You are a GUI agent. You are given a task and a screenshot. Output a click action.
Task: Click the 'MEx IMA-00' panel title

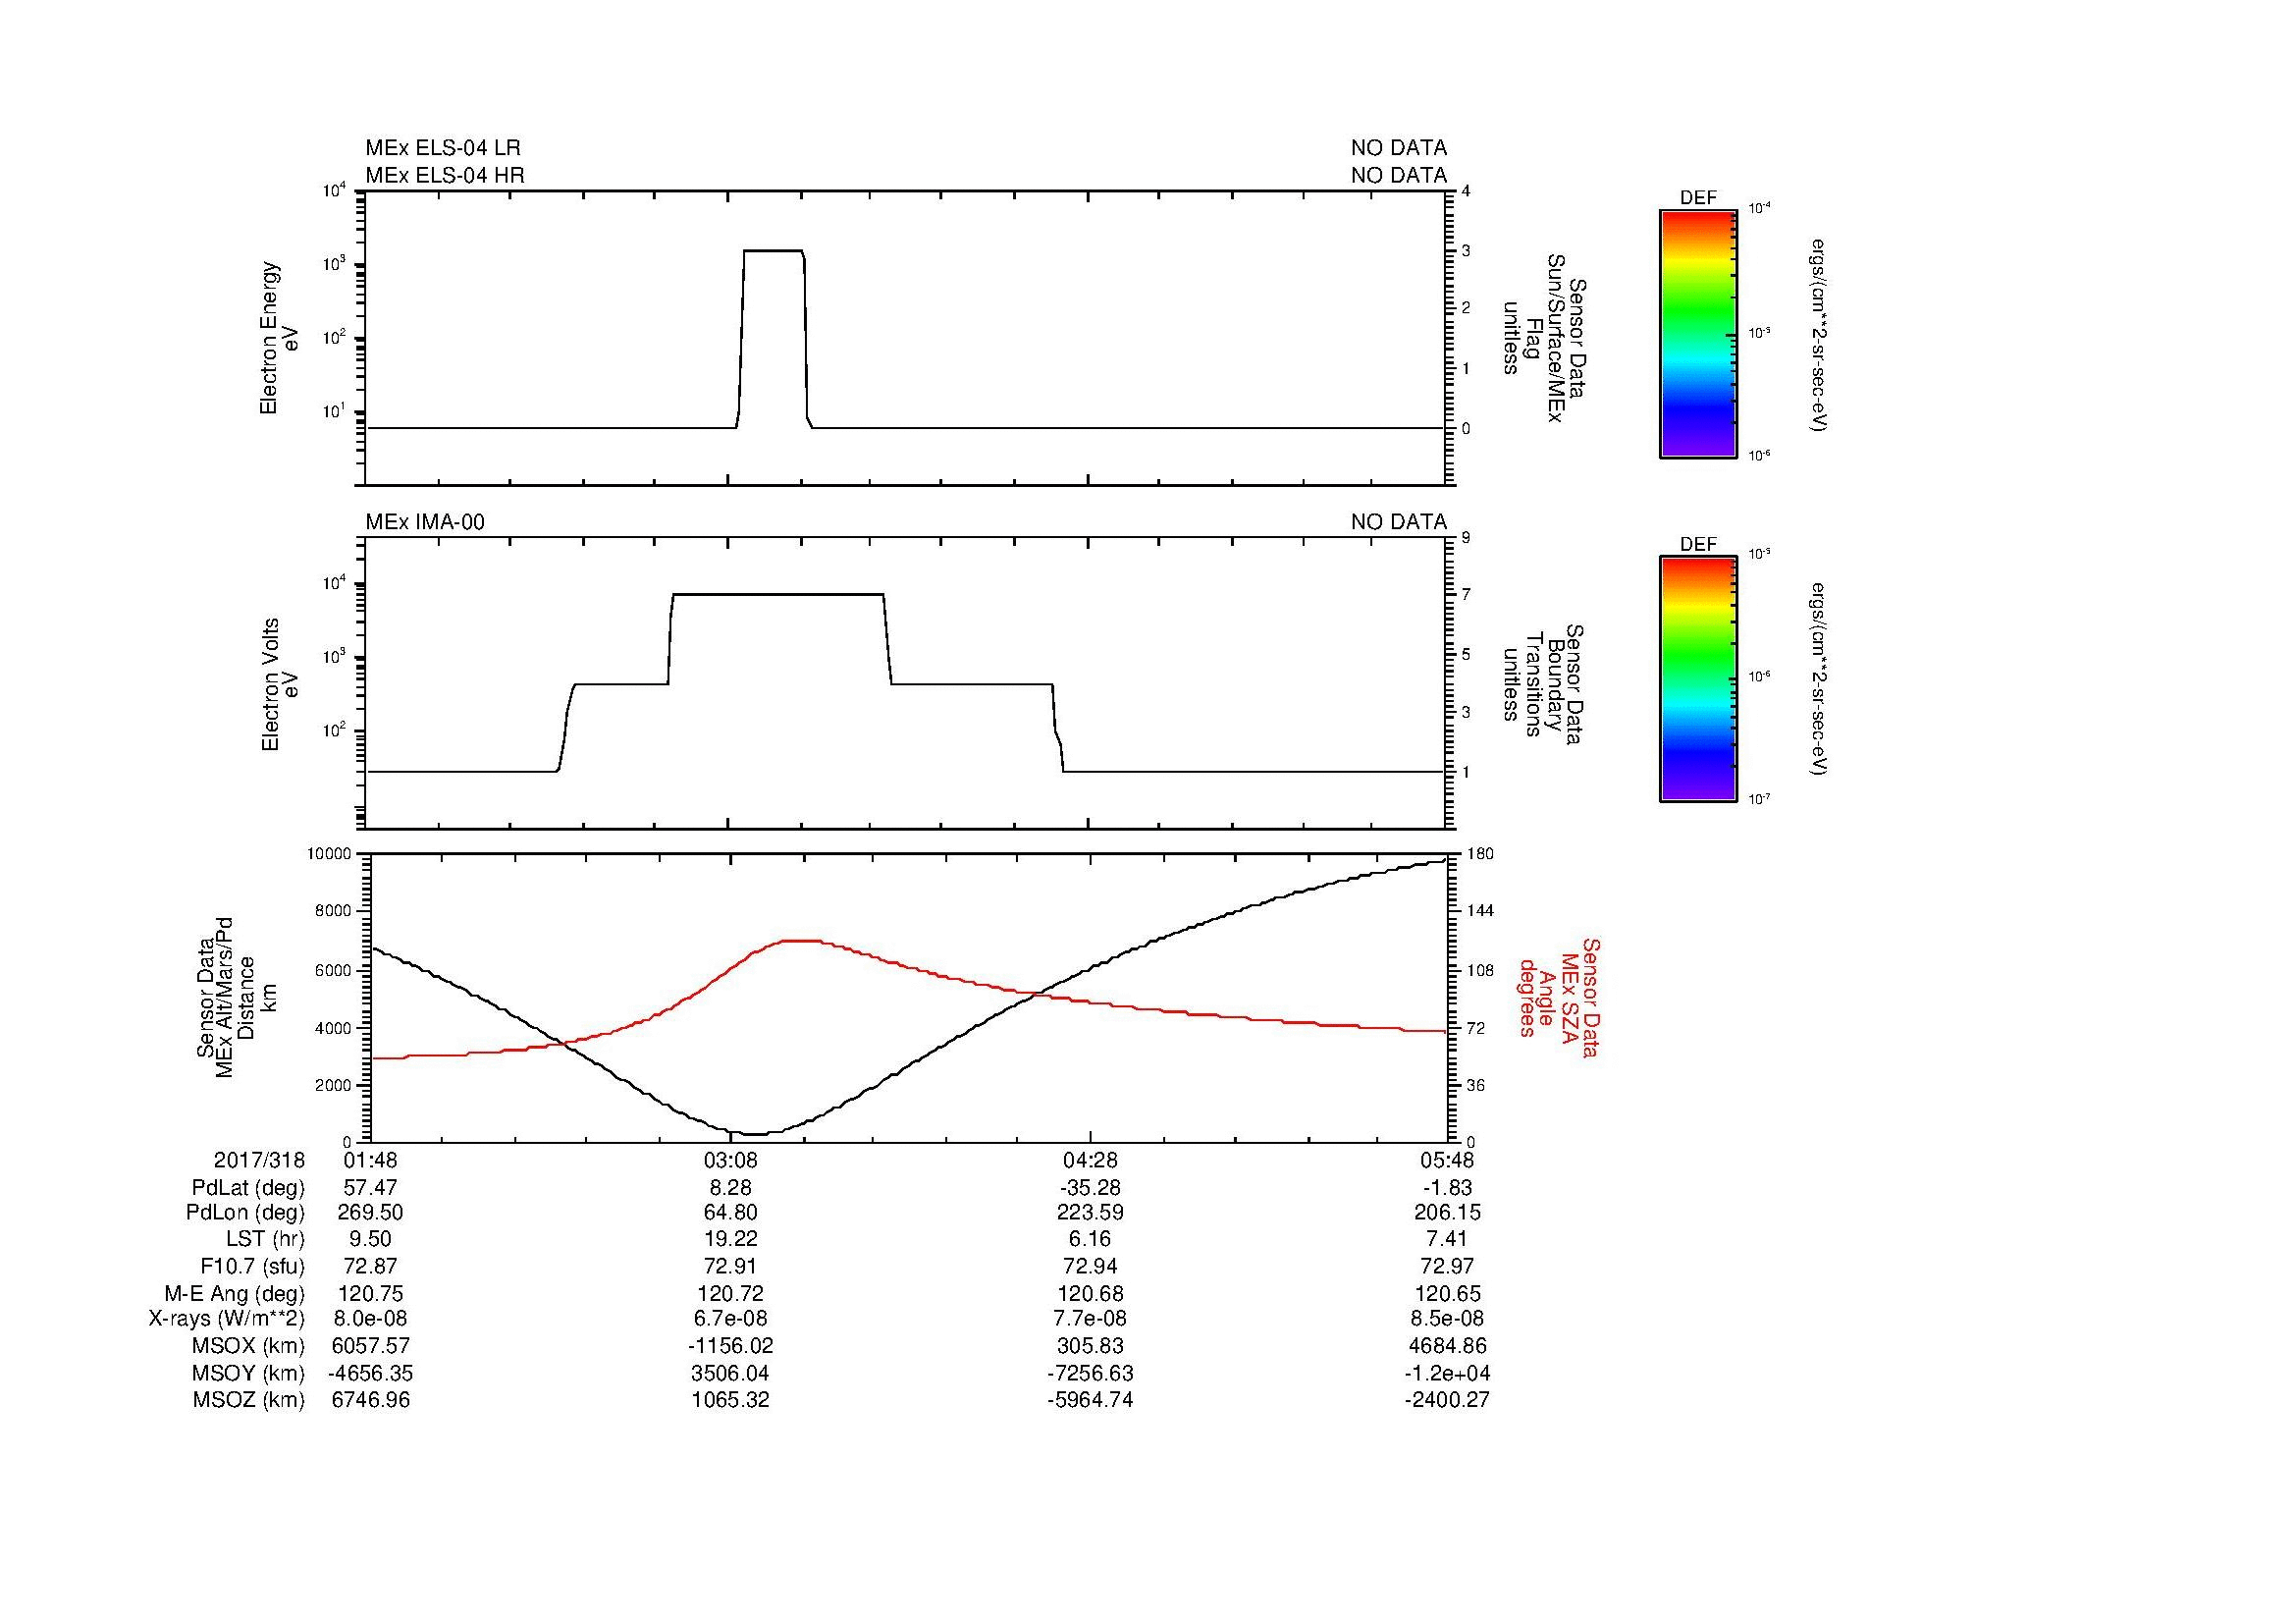coord(425,522)
